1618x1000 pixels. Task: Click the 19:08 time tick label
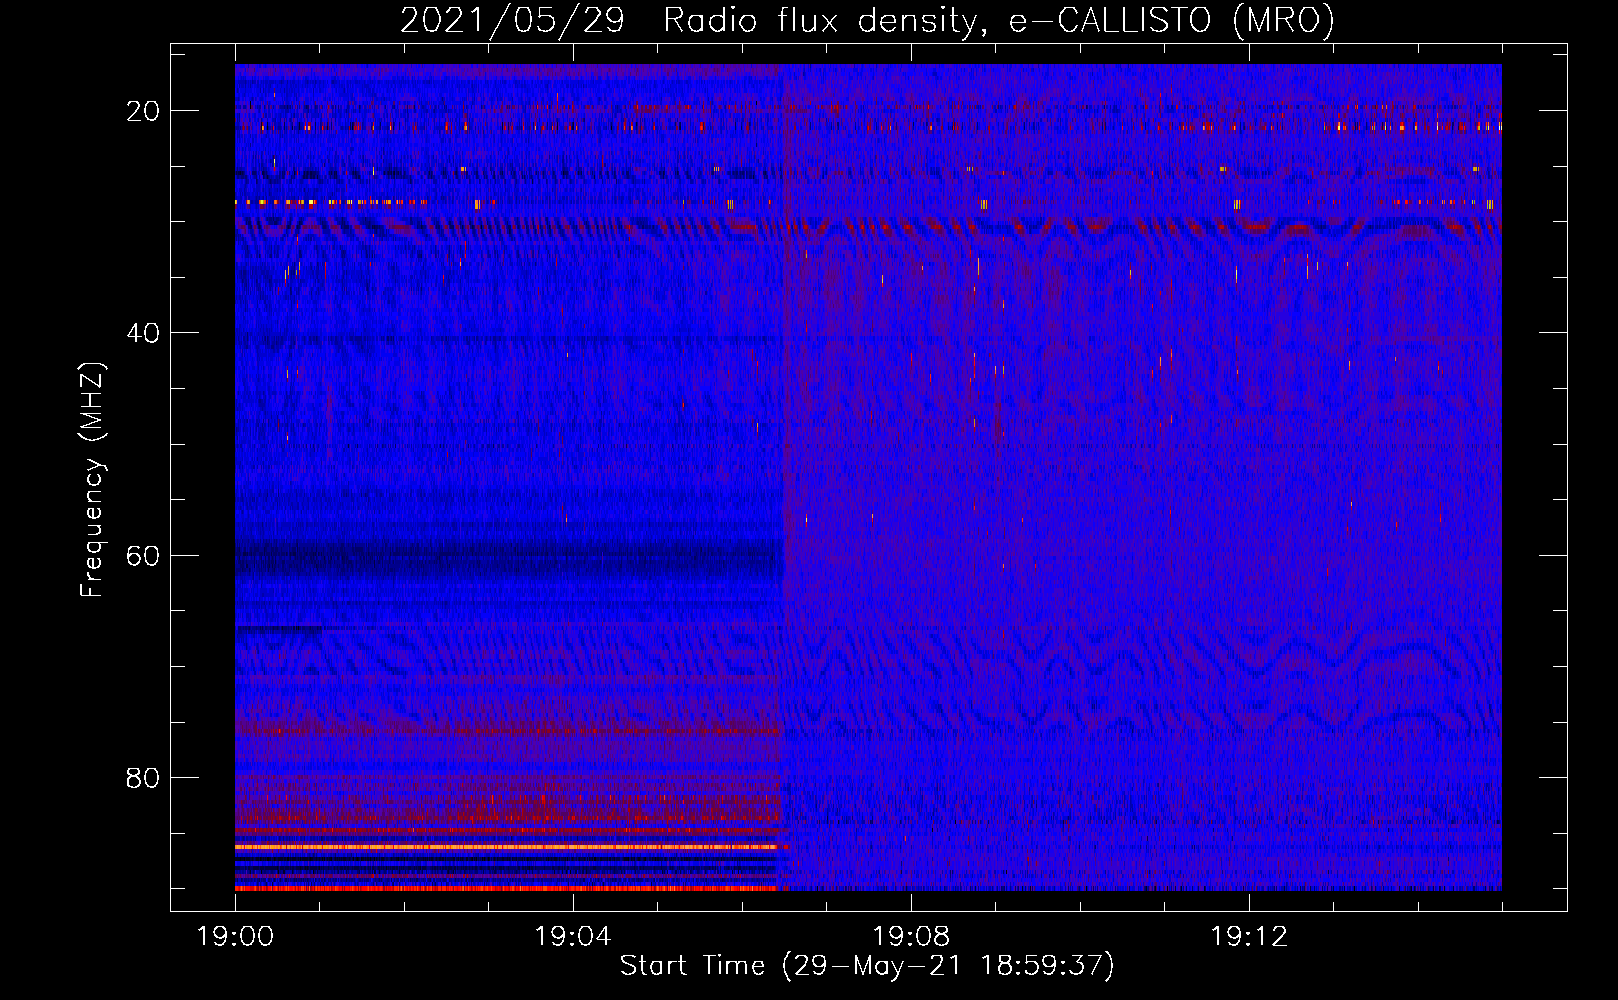911,937
